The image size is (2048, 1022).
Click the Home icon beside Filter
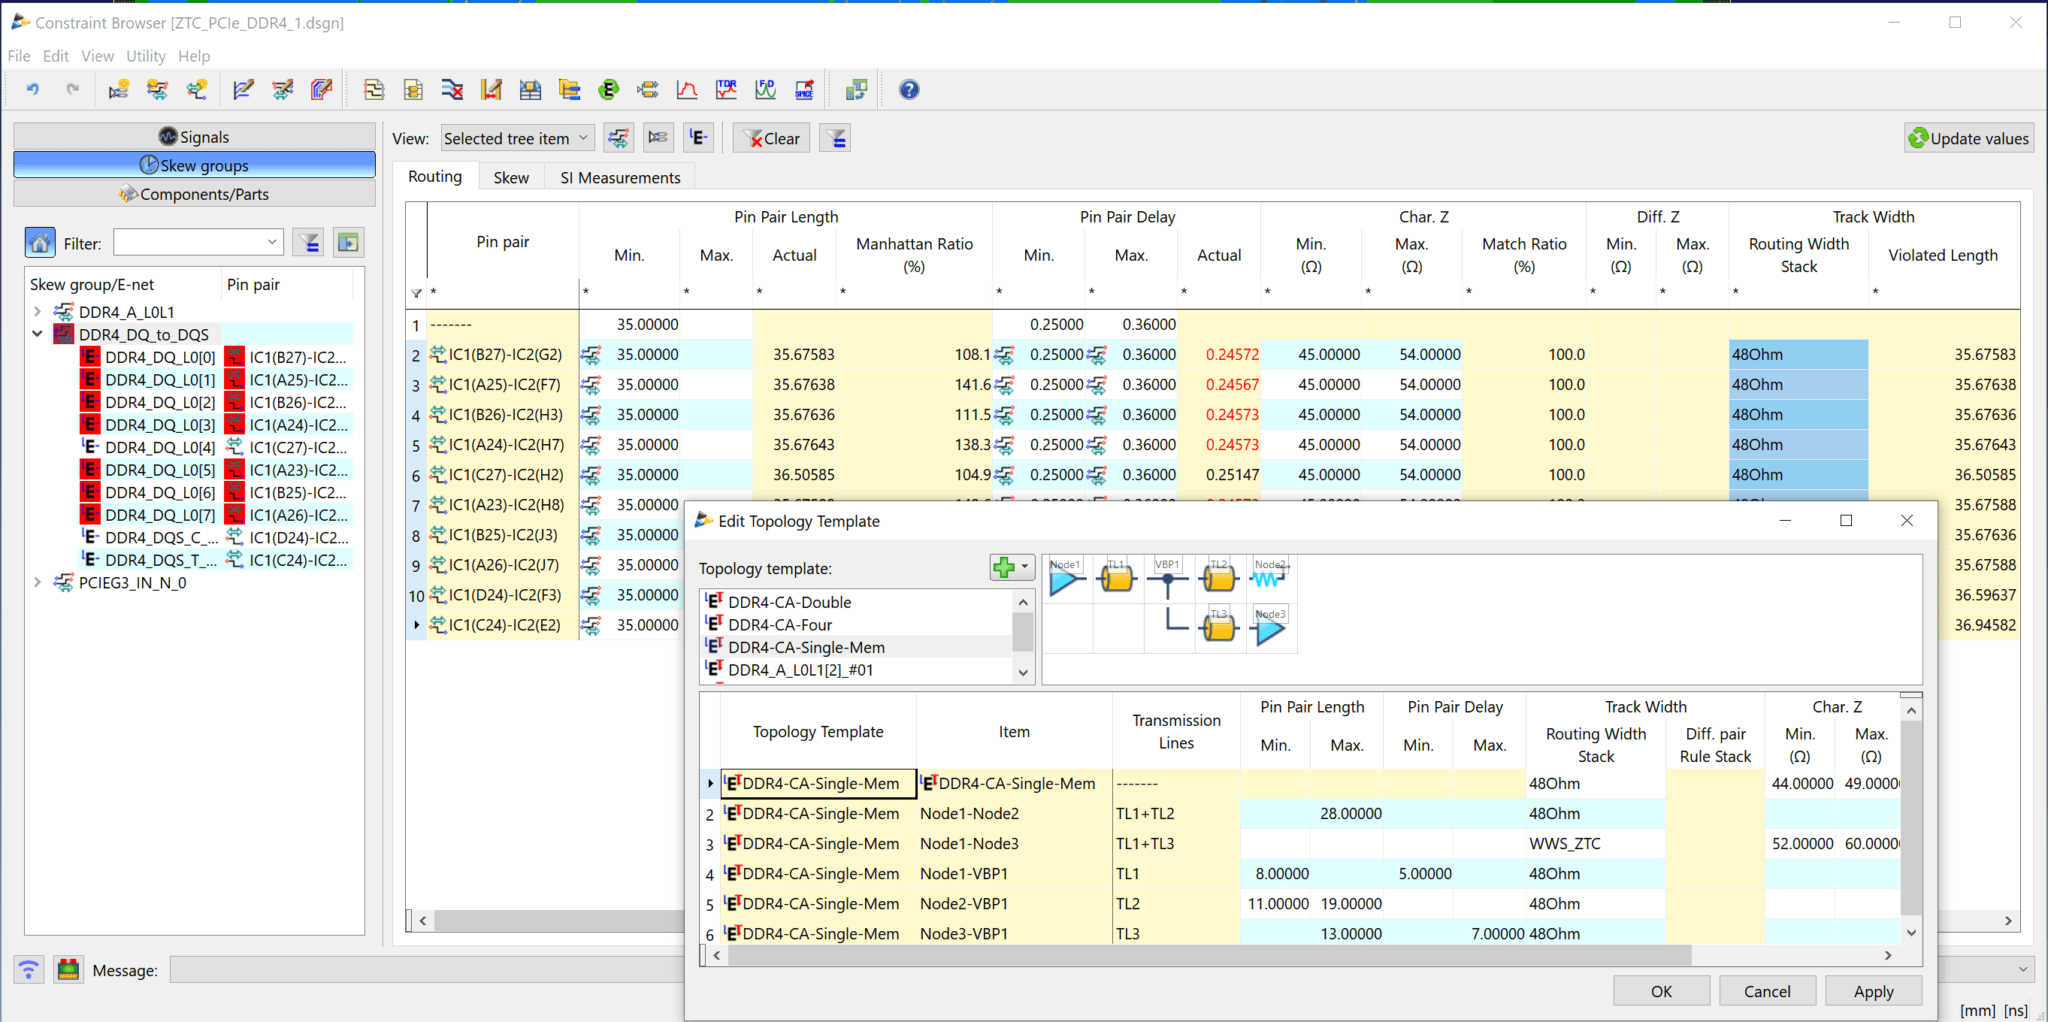point(40,242)
